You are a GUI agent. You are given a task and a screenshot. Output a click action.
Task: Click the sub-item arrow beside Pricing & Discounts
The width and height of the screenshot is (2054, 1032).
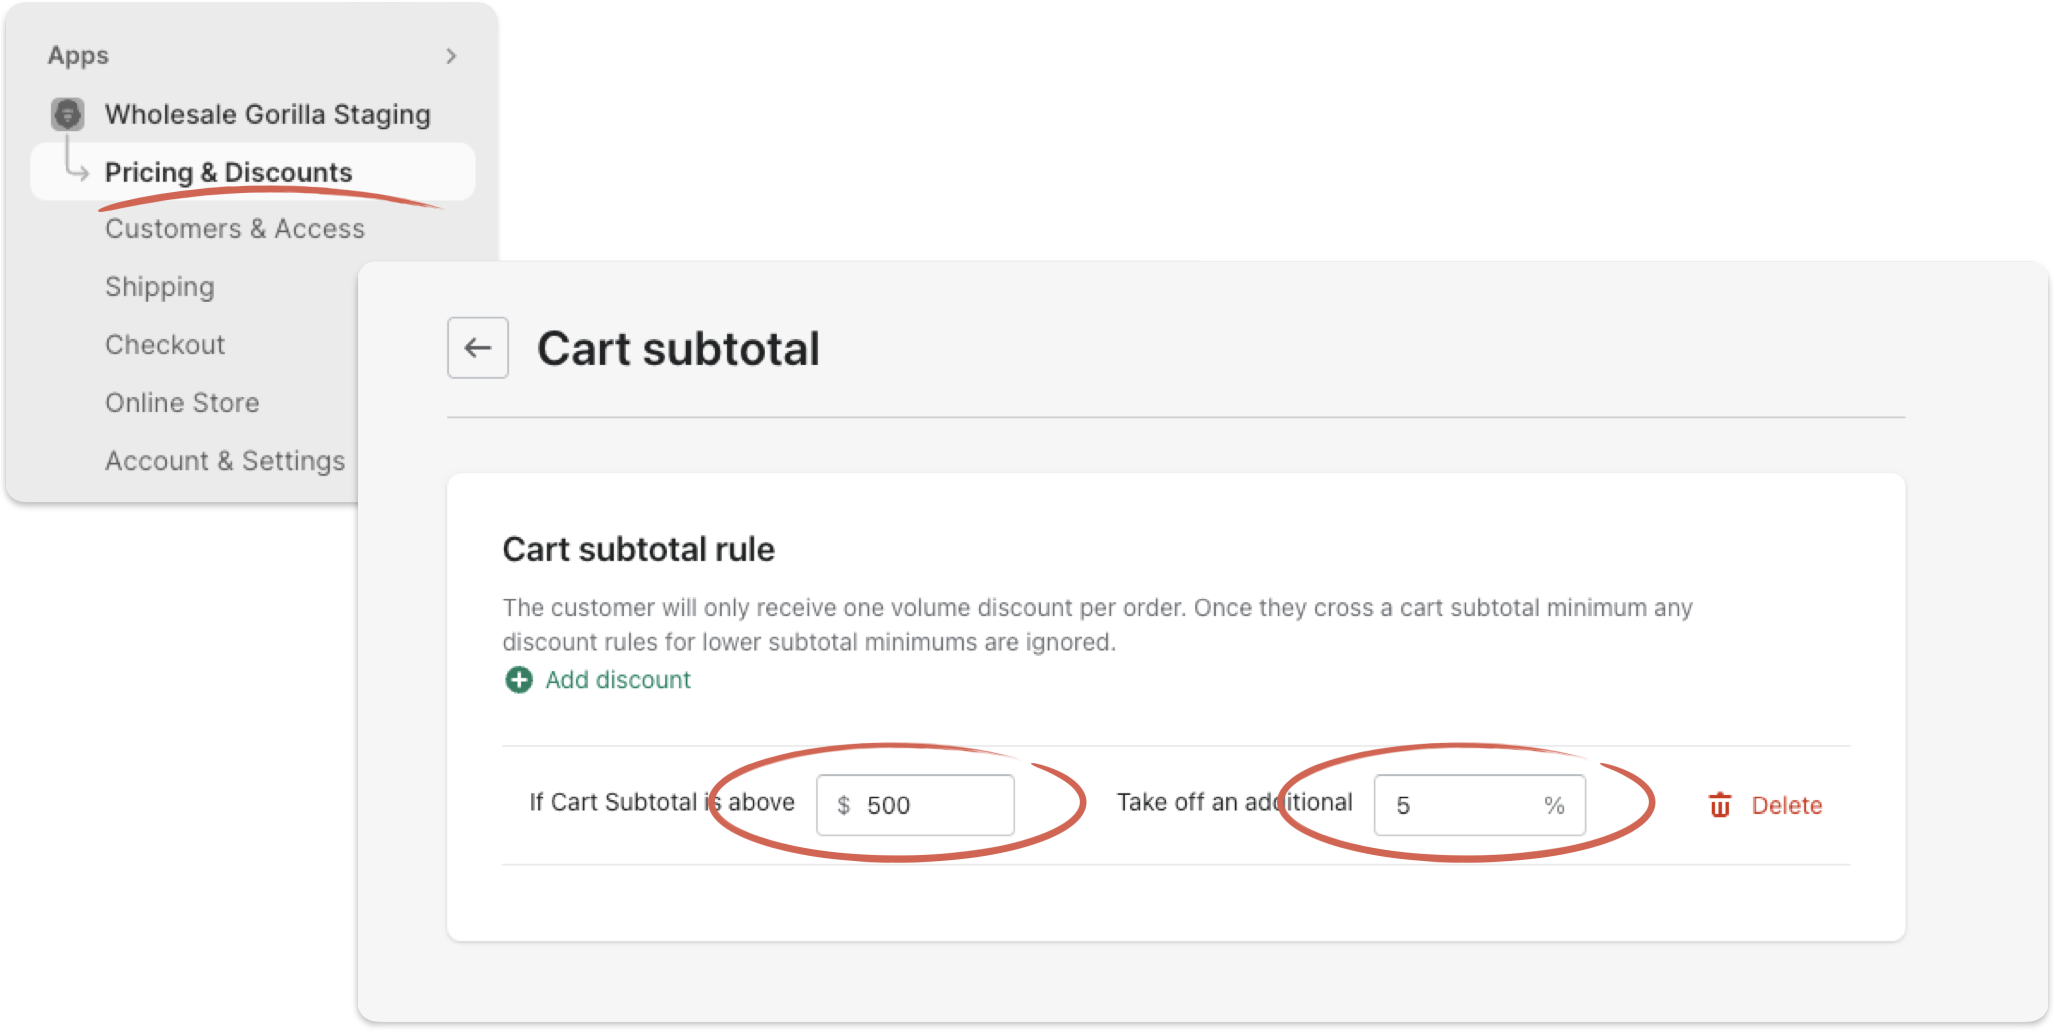[x=76, y=170]
